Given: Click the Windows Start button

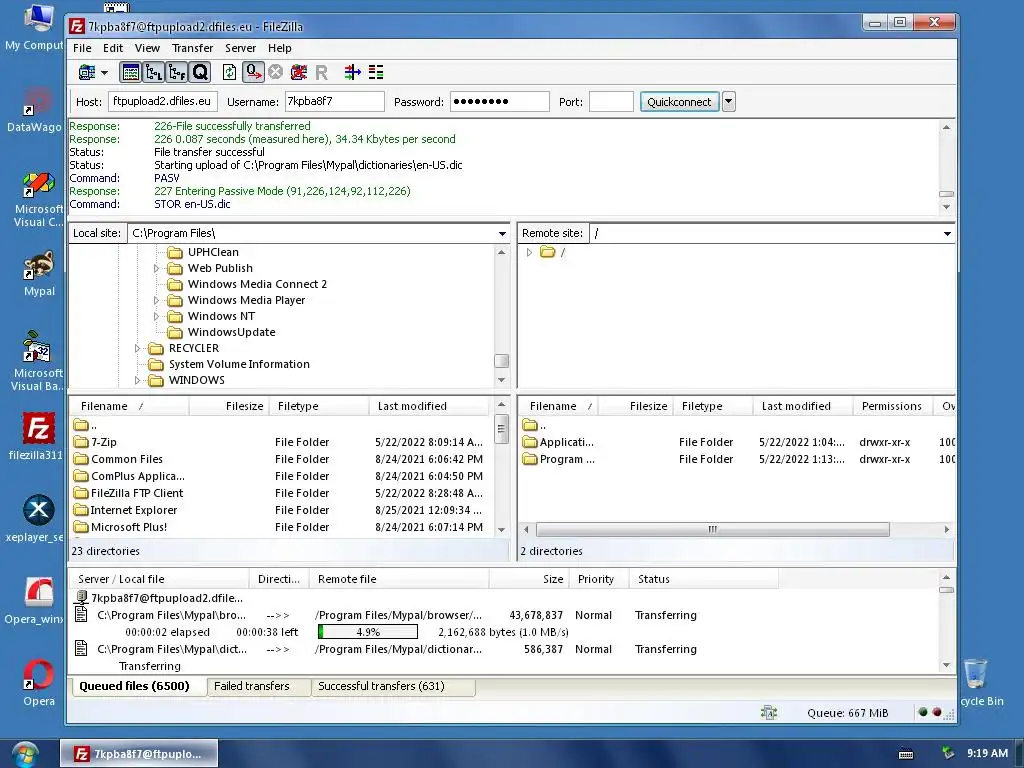Looking at the screenshot, I should pos(25,754).
